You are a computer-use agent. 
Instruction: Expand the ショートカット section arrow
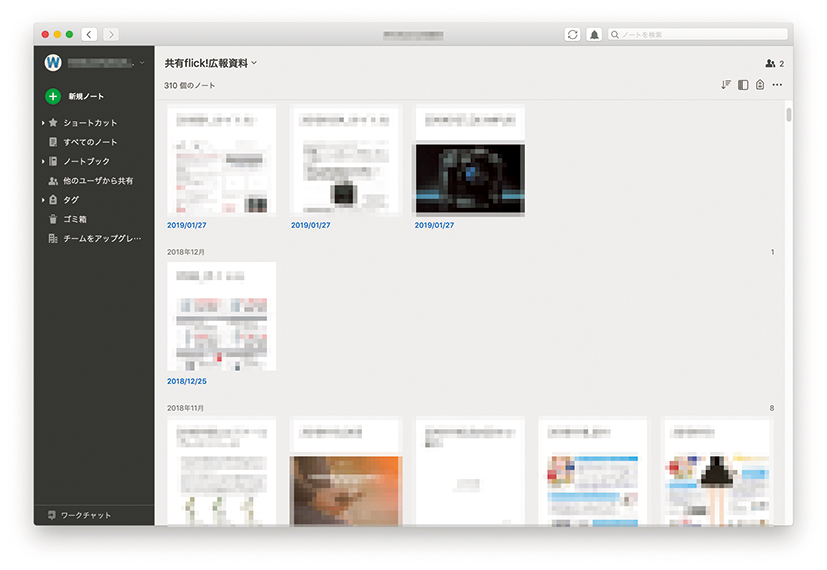coord(43,123)
